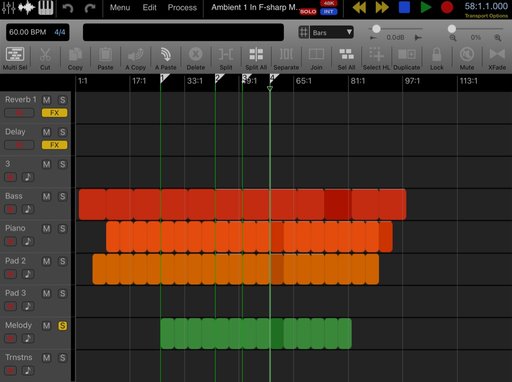Image resolution: width=512 pixels, height=382 pixels.
Task: Toggle the grid snap icon
Action: [x=304, y=32]
